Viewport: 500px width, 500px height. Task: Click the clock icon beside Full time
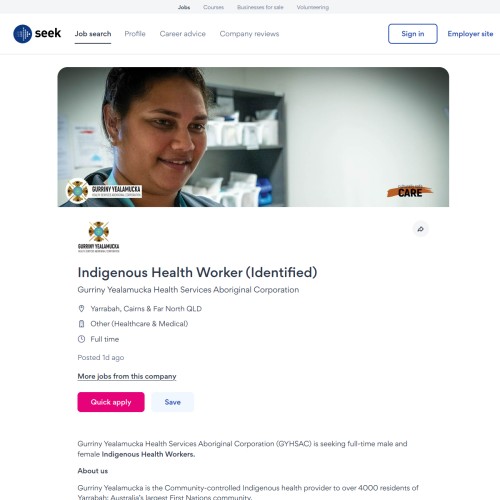81,339
